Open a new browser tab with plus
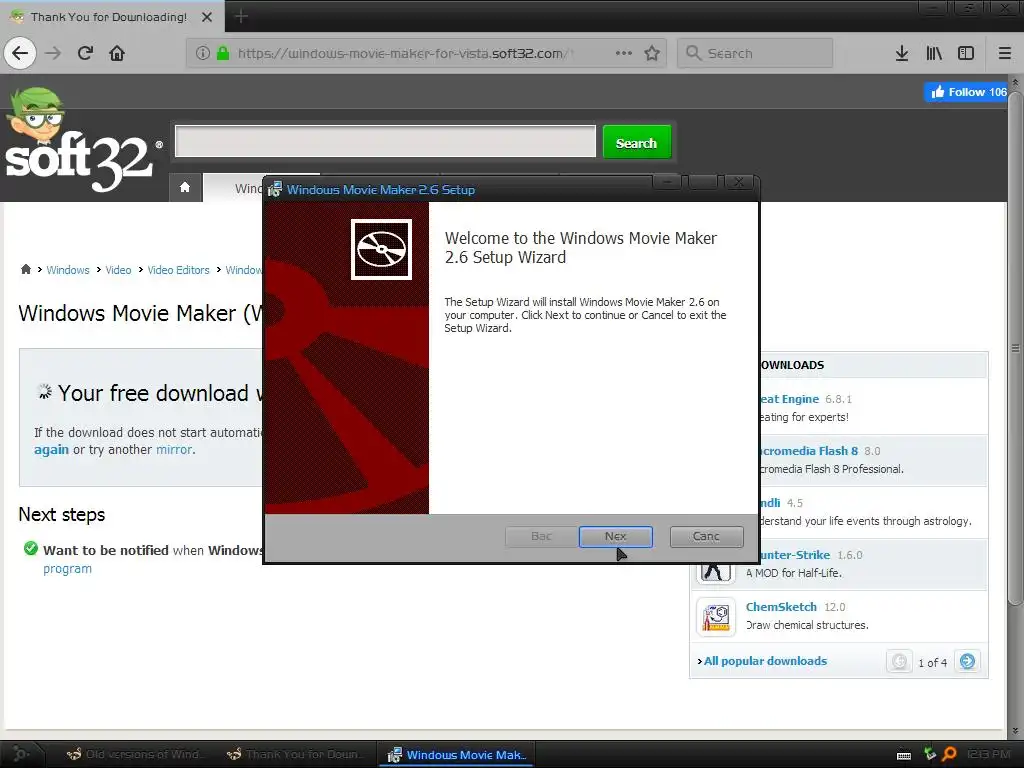Image resolution: width=1024 pixels, height=768 pixels. [241, 16]
